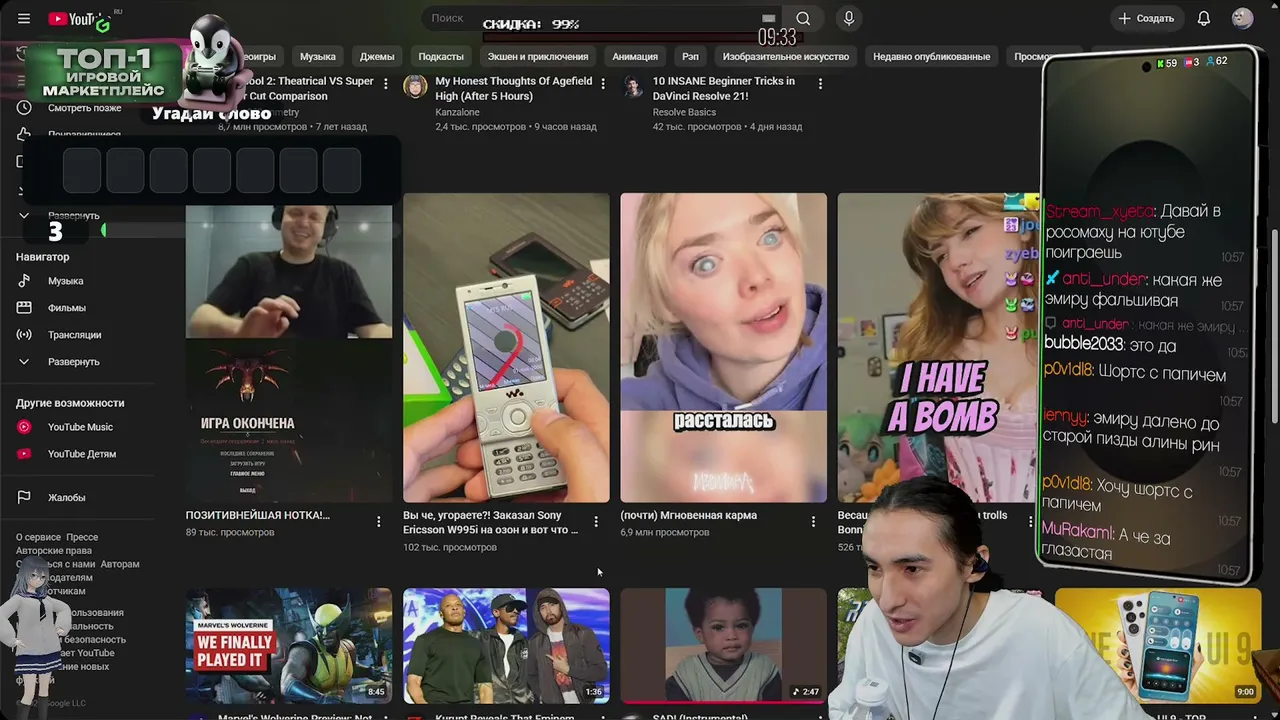Open the Resolve Basics channel name
The width and height of the screenshot is (1280, 720).
click(684, 112)
